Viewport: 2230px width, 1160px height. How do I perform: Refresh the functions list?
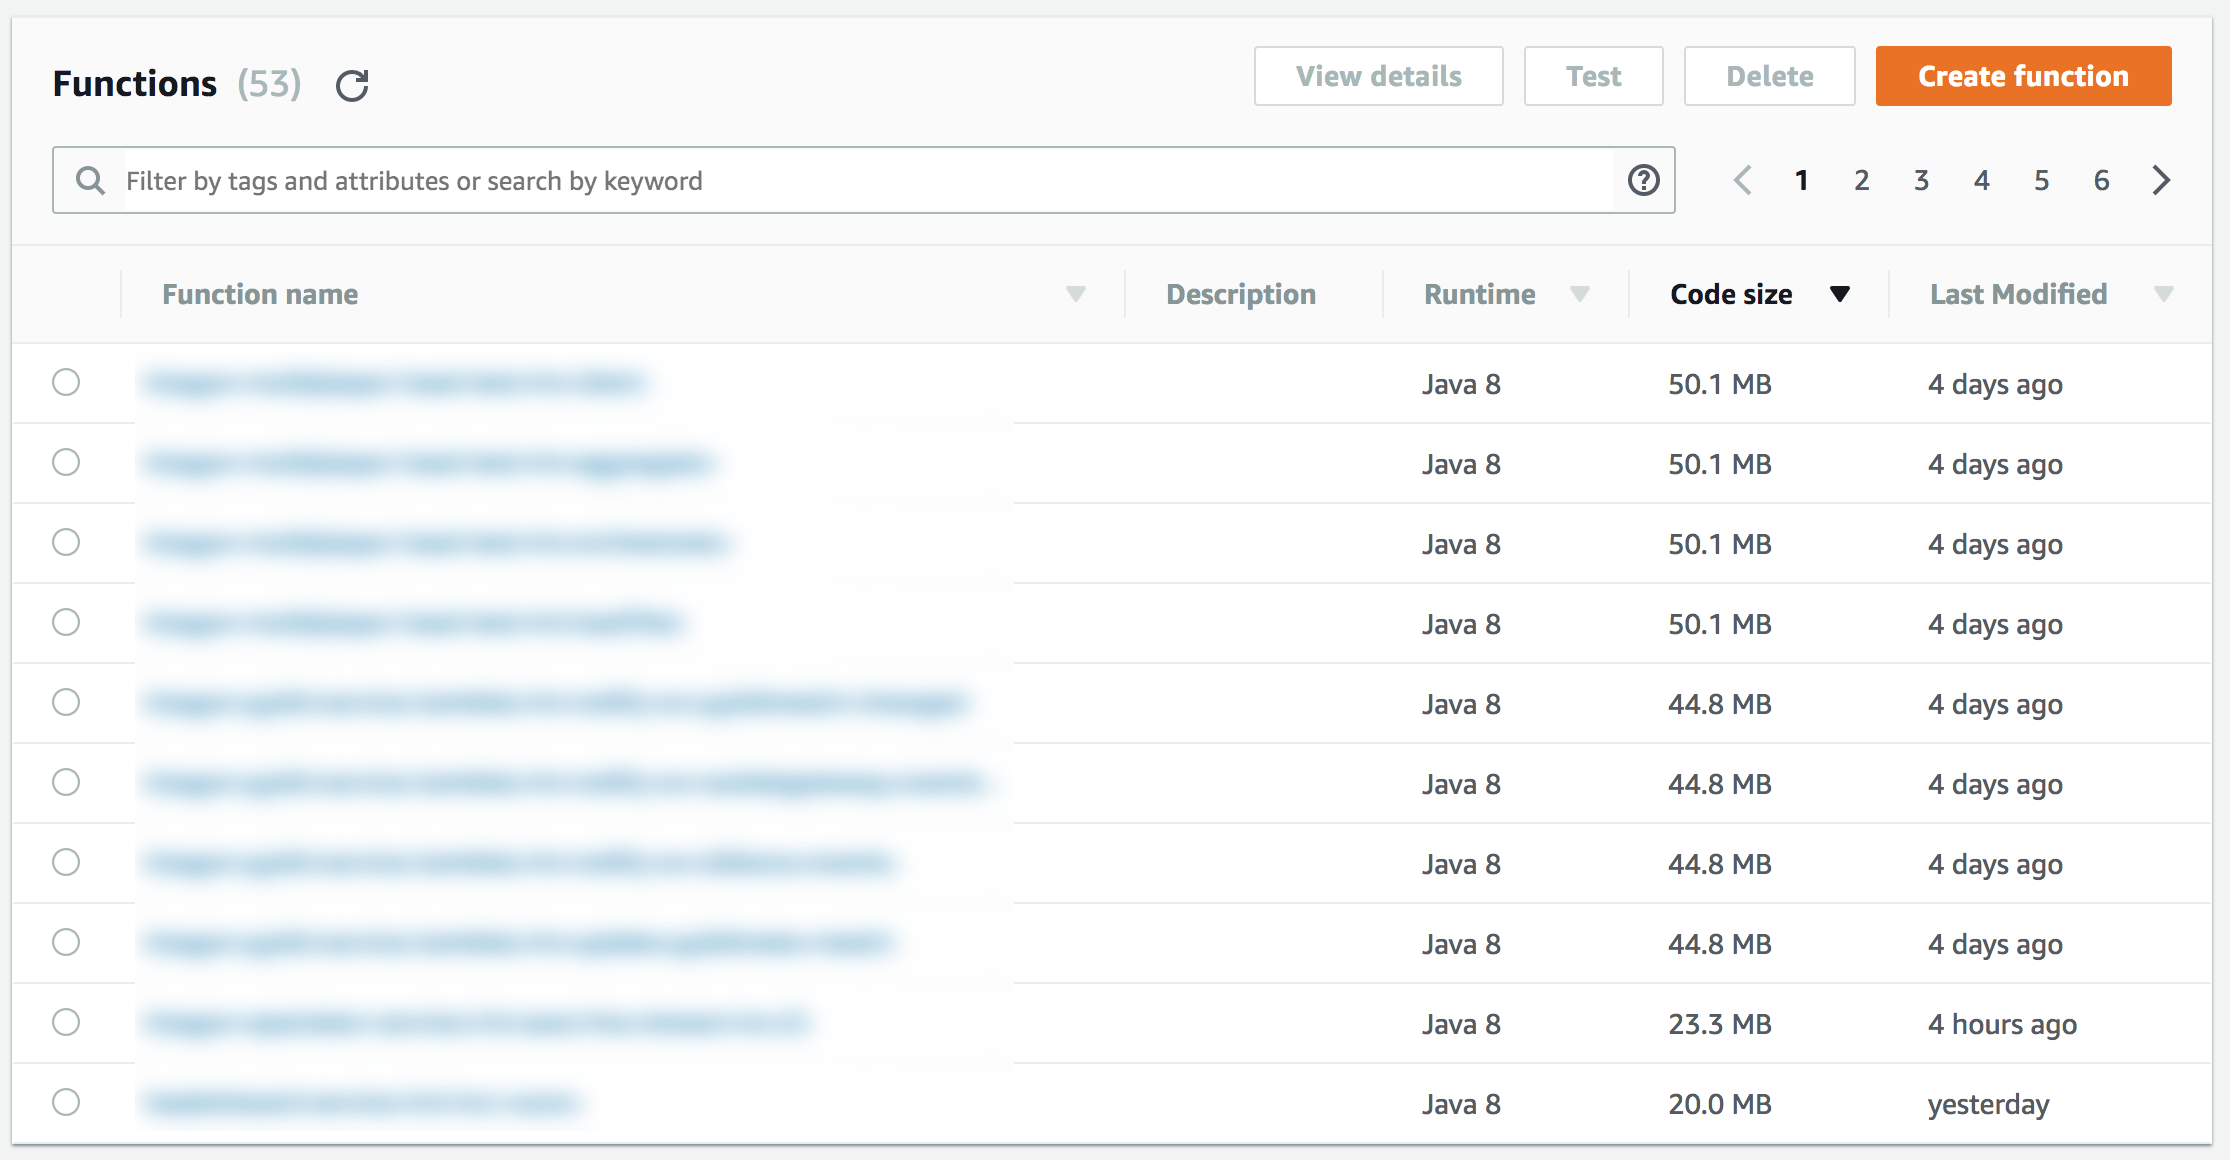pos(351,86)
